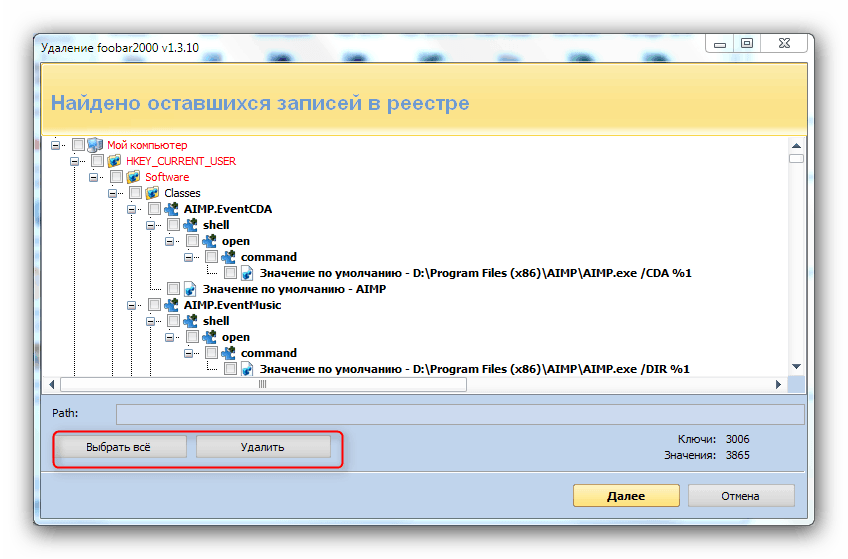Select the value icon for AIMP.exe /CDA %1 entry
This screenshot has height=559, width=848.
tap(247, 273)
